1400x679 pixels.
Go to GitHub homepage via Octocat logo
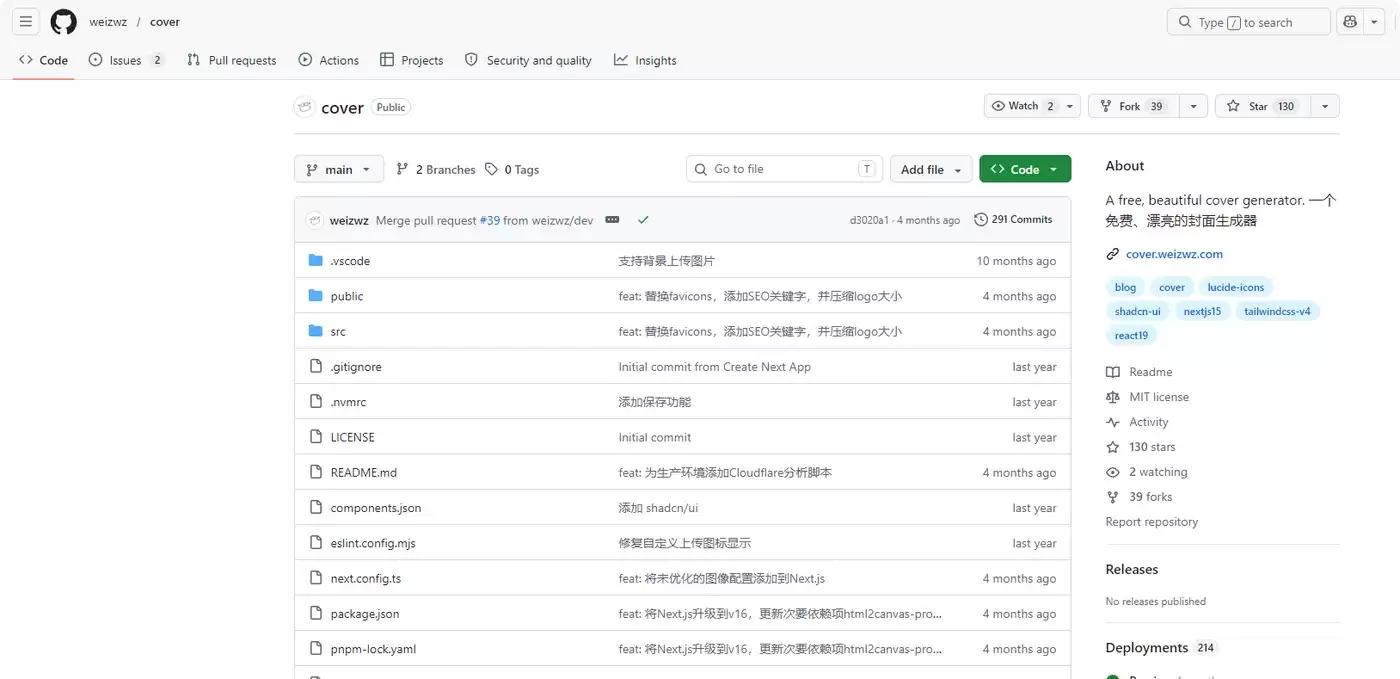tap(63, 21)
